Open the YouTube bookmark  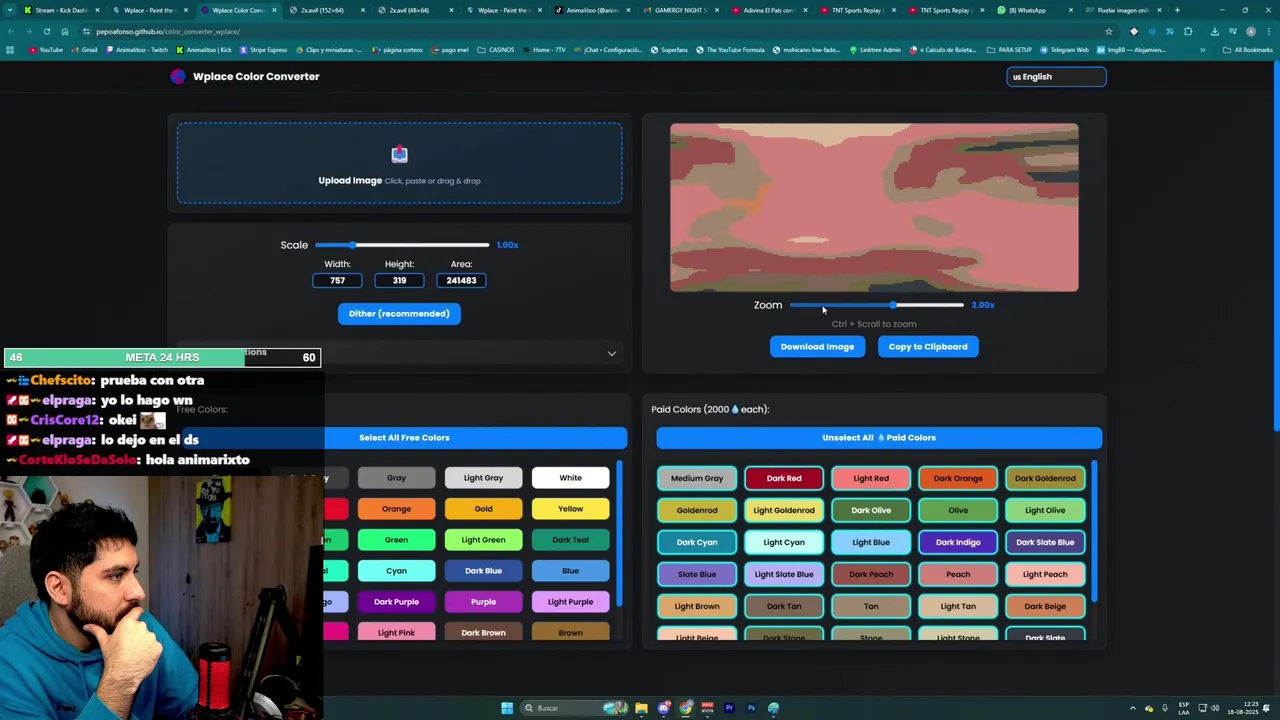coord(46,49)
